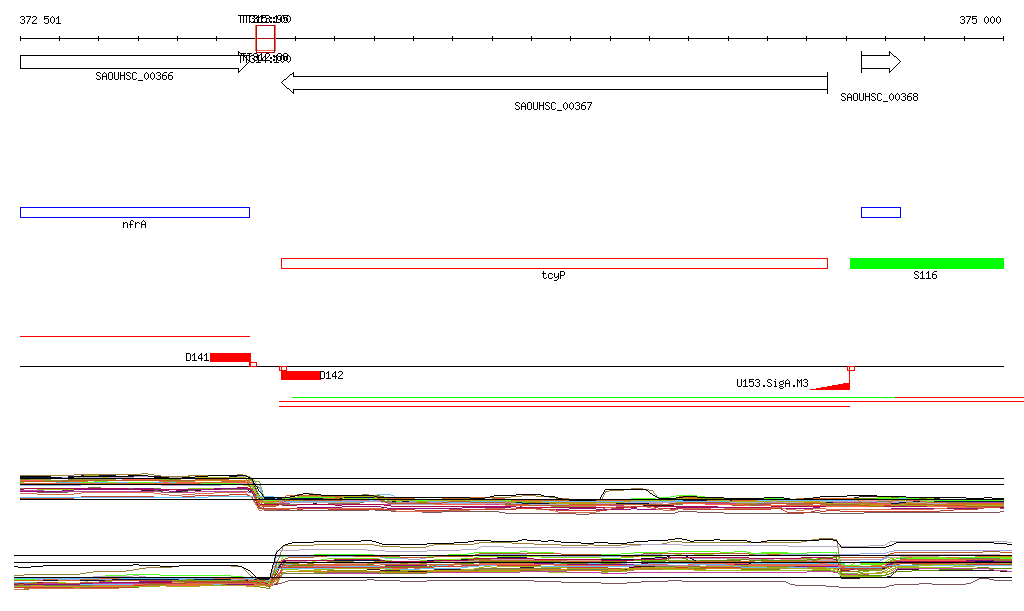This screenshot has width=1024, height=611.
Task: Click the small SAOUHSC_00368 gene arrow
Action: 881,62
